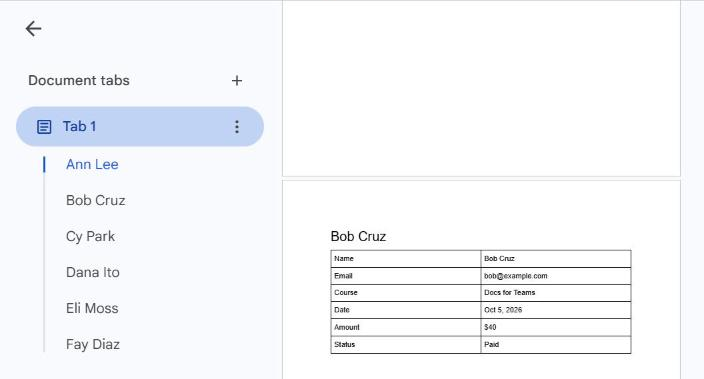Select Tab 1 in document tabs

pos(140,127)
